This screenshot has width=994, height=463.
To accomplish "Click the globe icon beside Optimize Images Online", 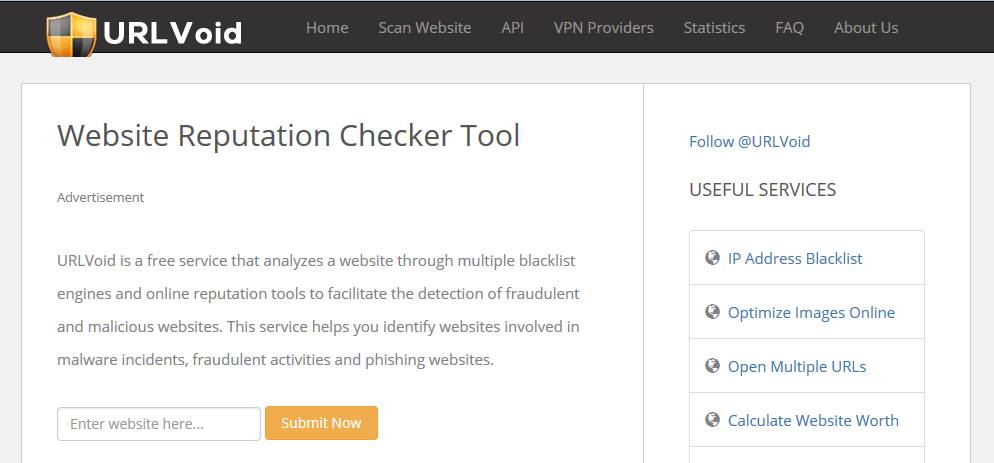I will (712, 311).
